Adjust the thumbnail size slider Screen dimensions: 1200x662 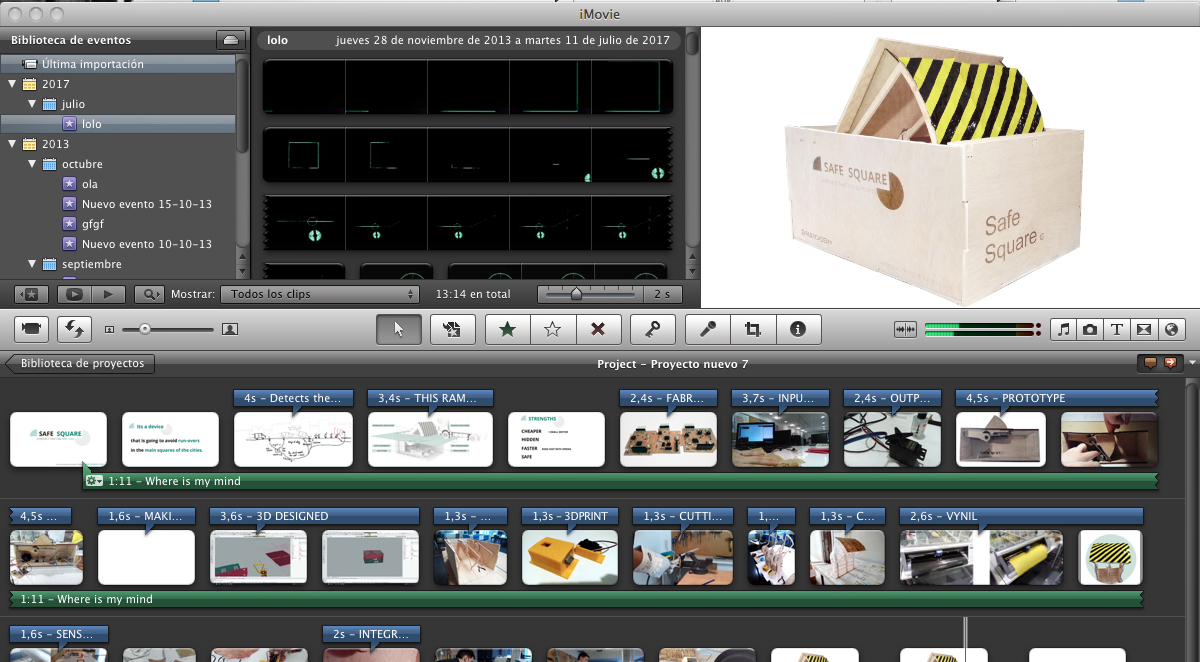[146, 328]
